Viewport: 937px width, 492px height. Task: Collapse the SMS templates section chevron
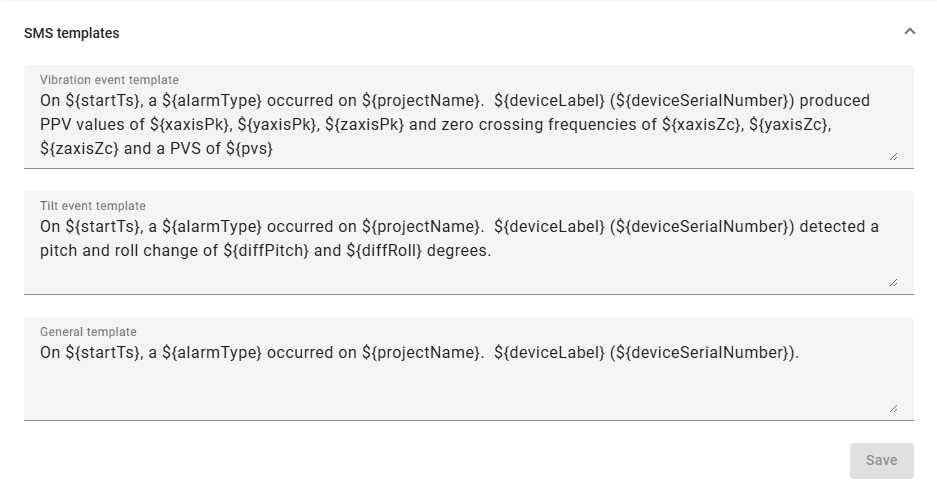click(909, 32)
